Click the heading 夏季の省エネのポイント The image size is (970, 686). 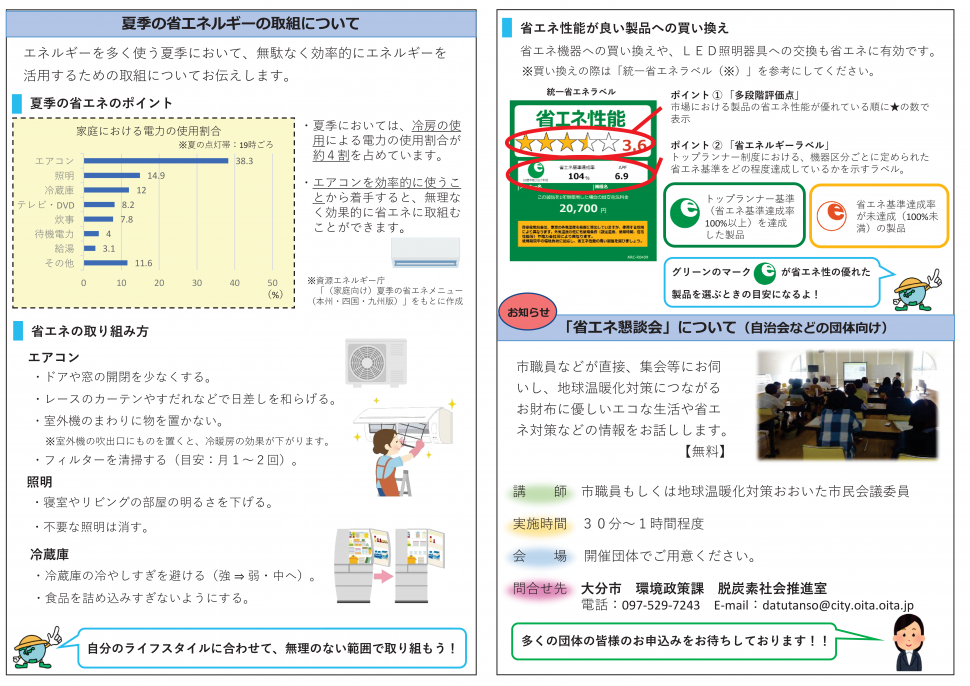click(x=101, y=103)
